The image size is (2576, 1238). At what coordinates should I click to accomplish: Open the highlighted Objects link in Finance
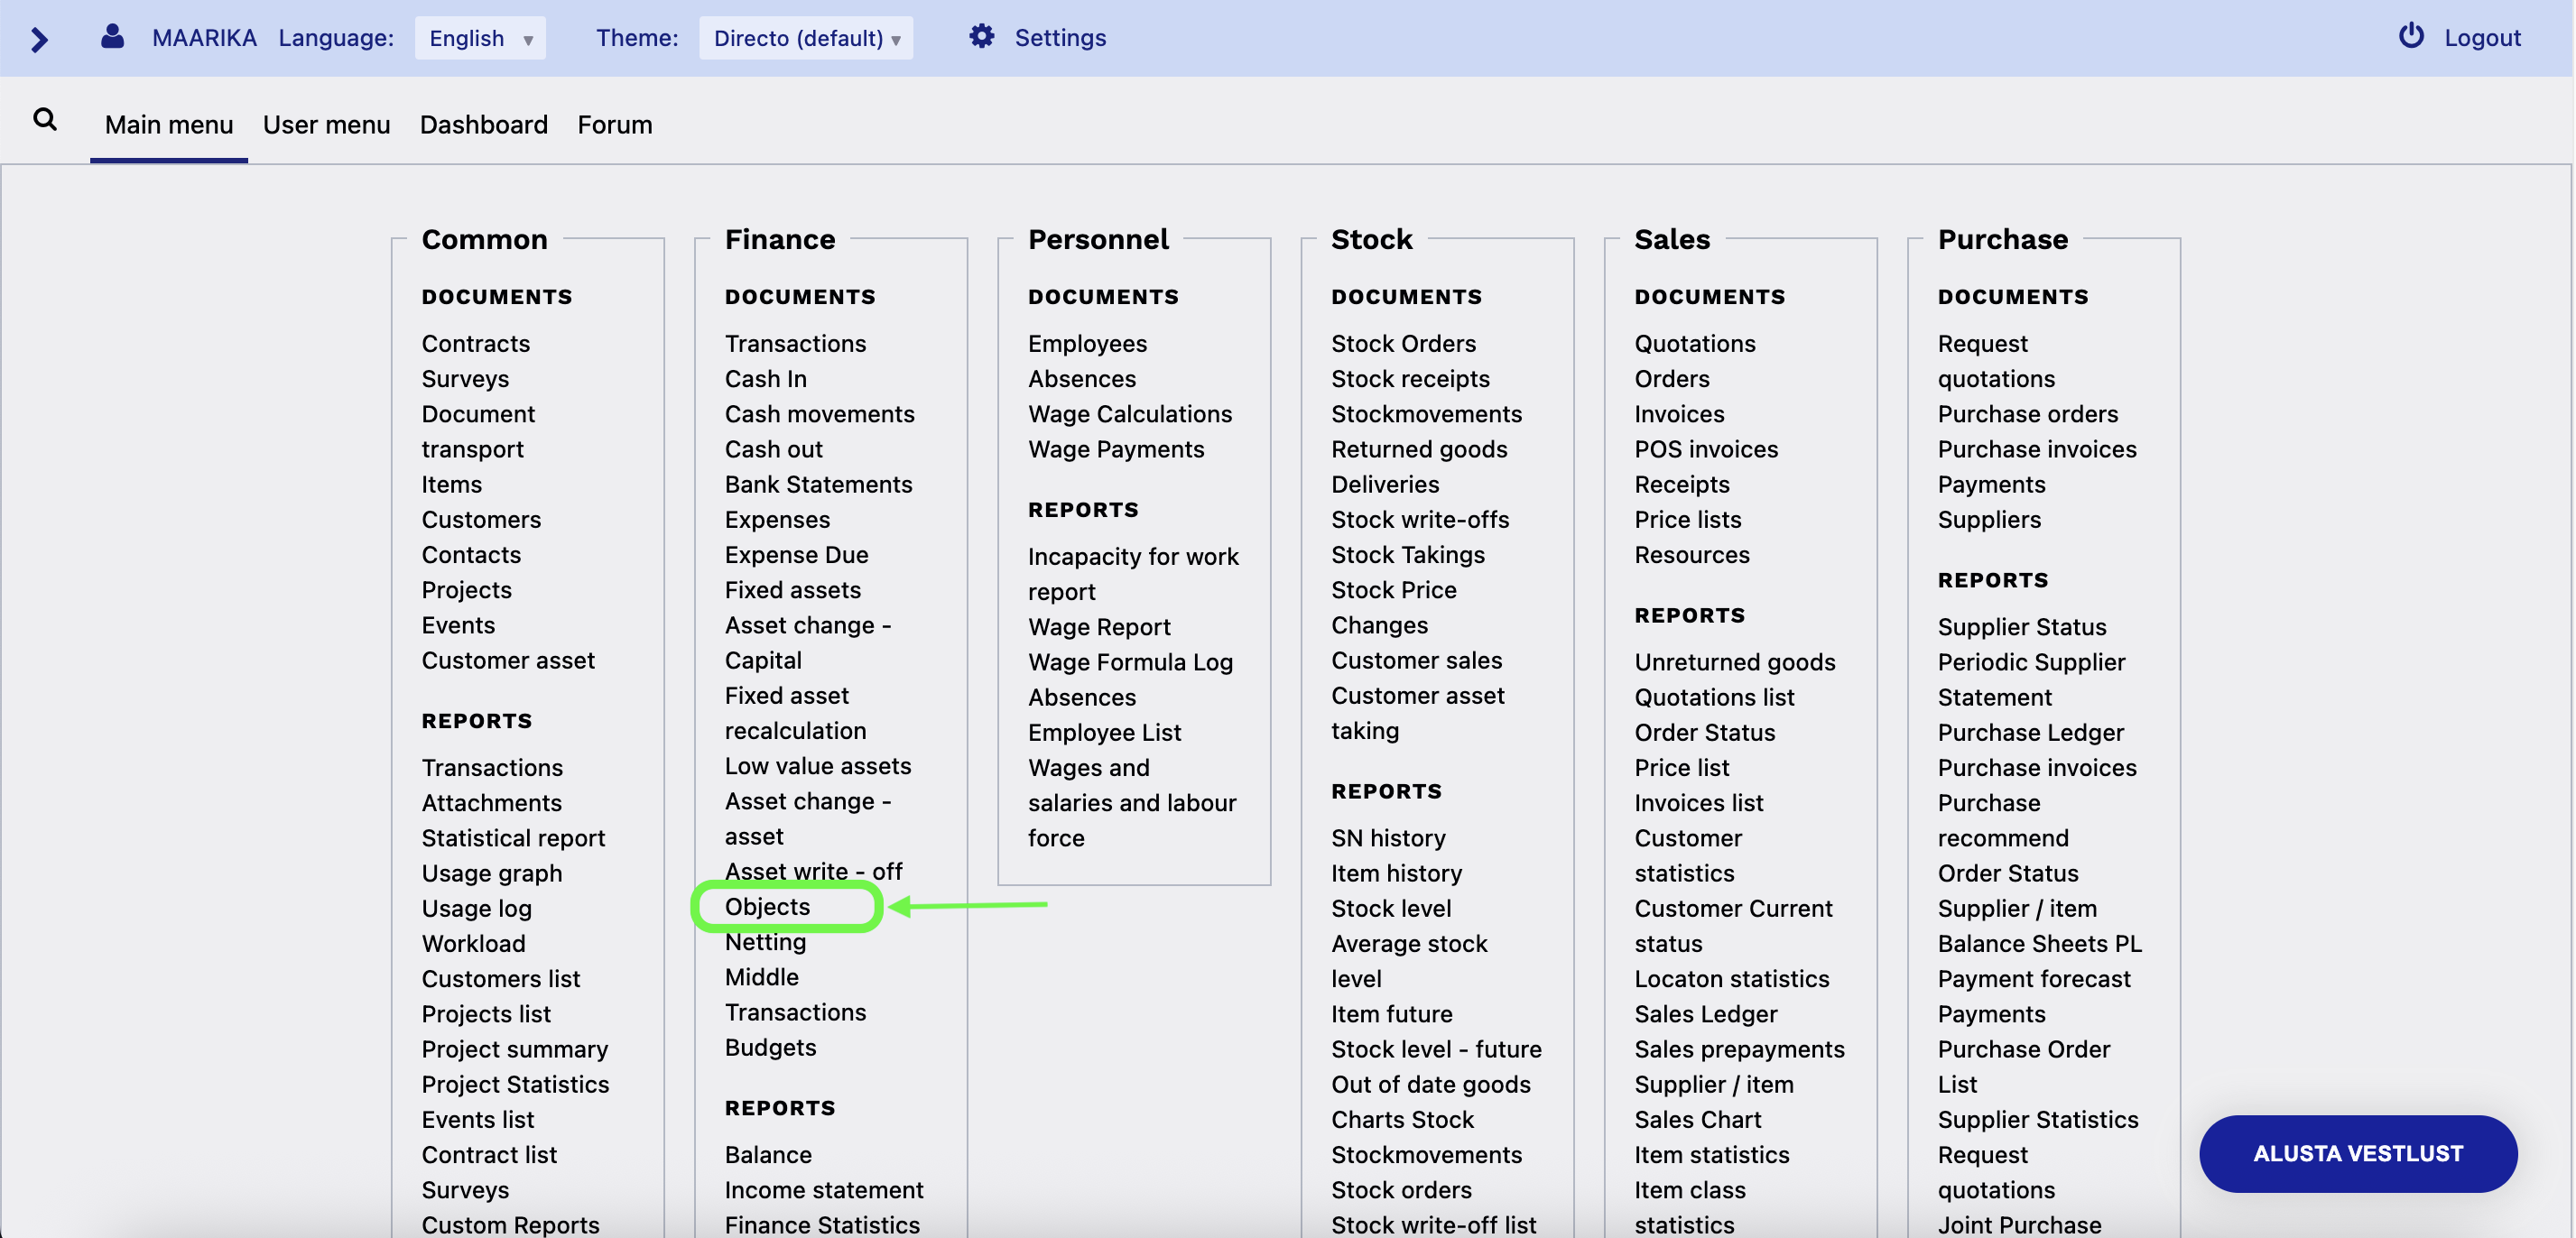click(767, 907)
